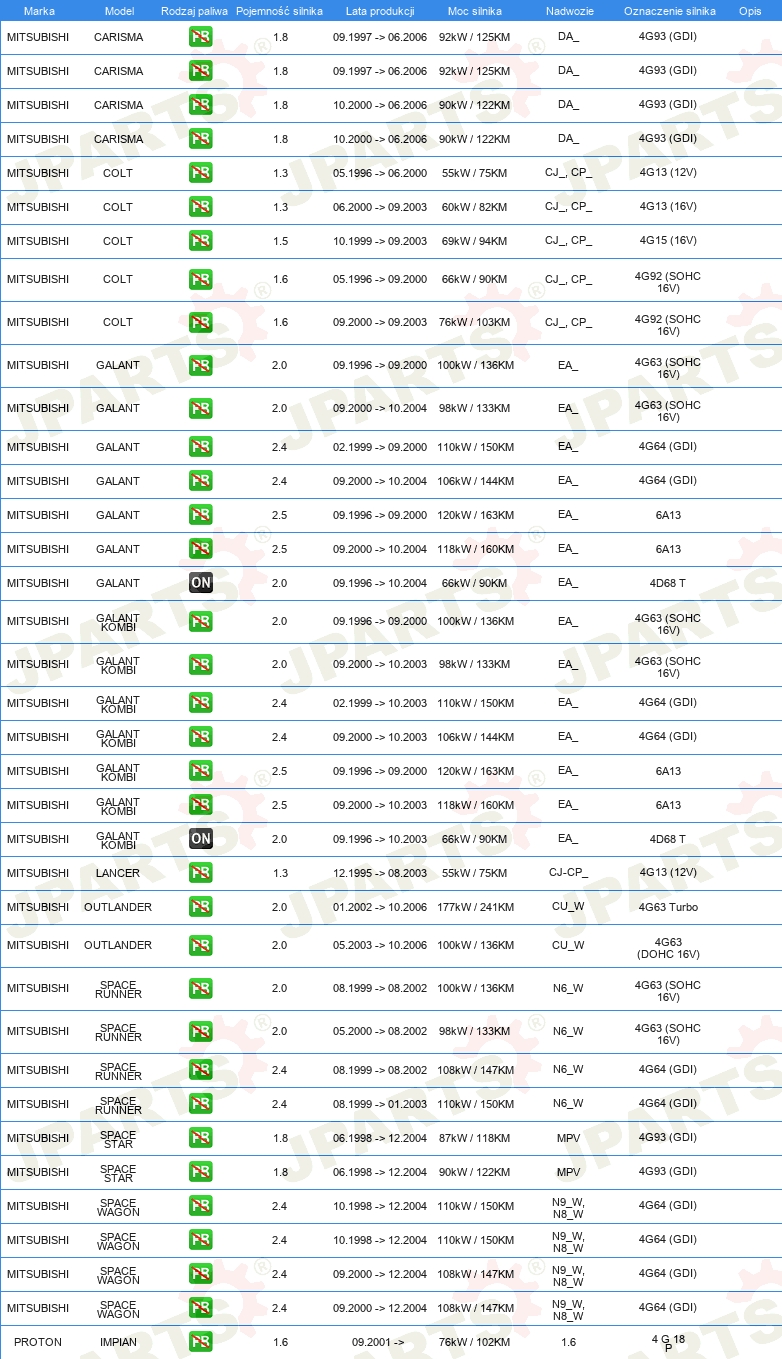Click petrol icon of SPACE STAR 87kW / 118KM
The image size is (782, 1359).
tap(201, 1138)
